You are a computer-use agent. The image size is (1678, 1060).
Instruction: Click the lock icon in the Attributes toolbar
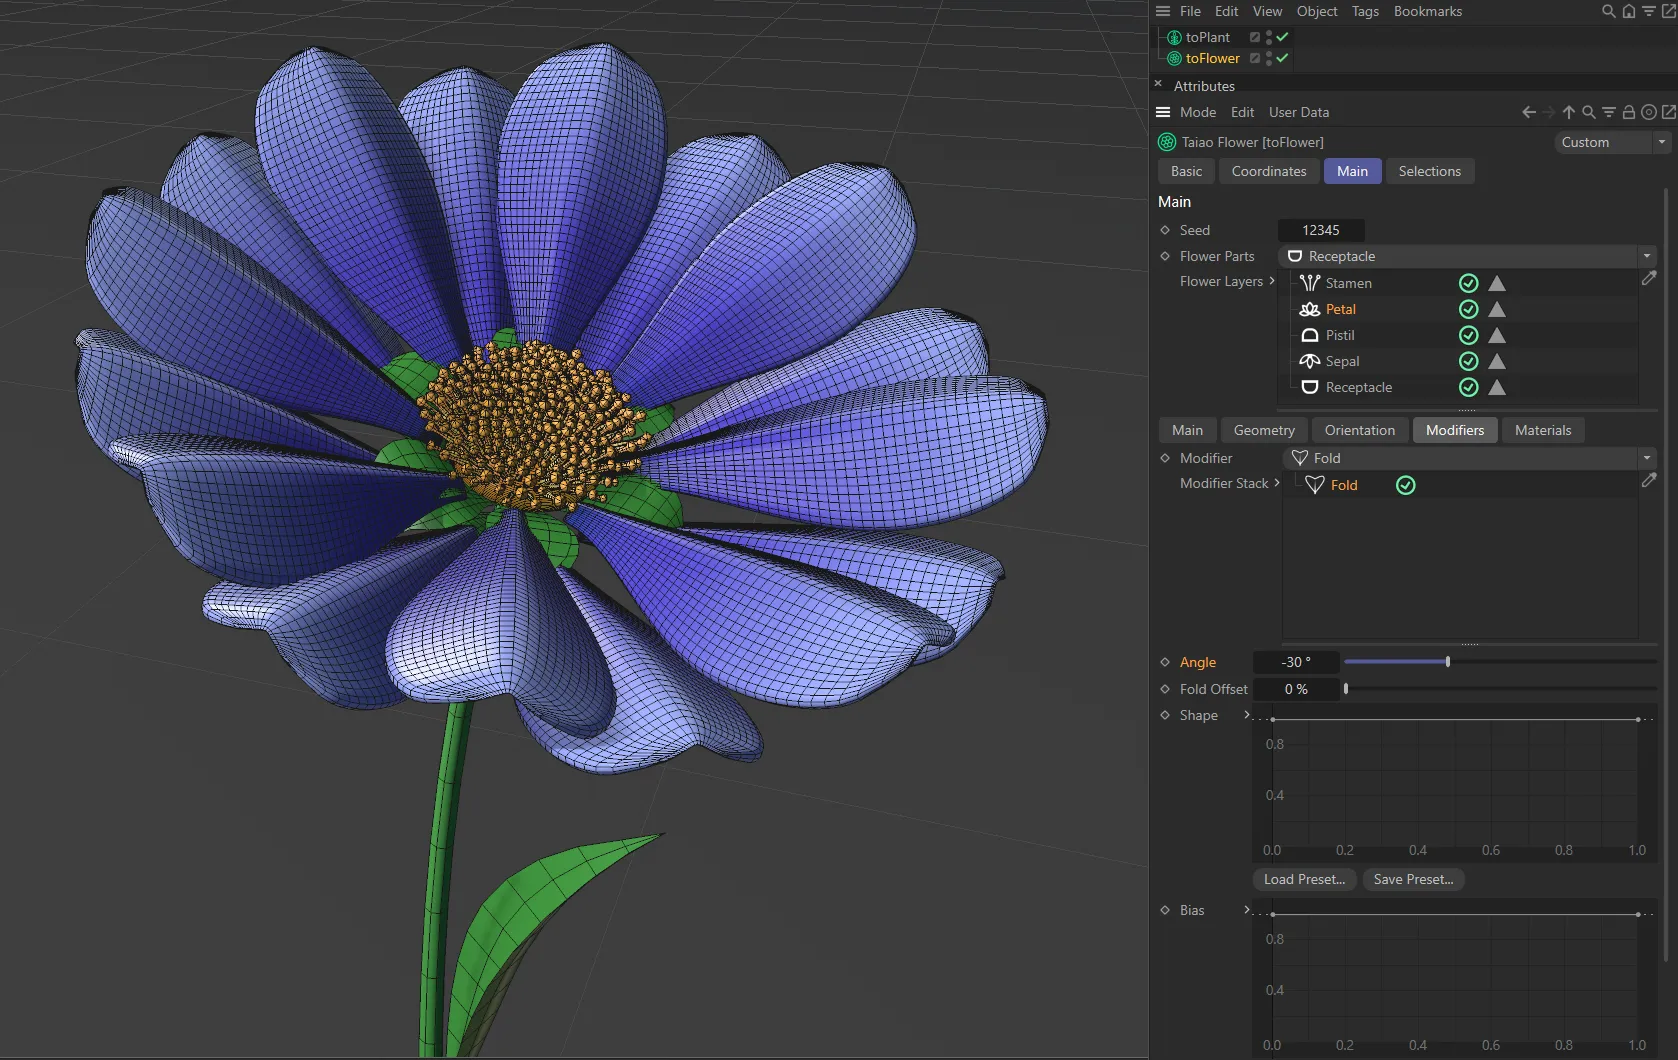pyautogui.click(x=1628, y=112)
